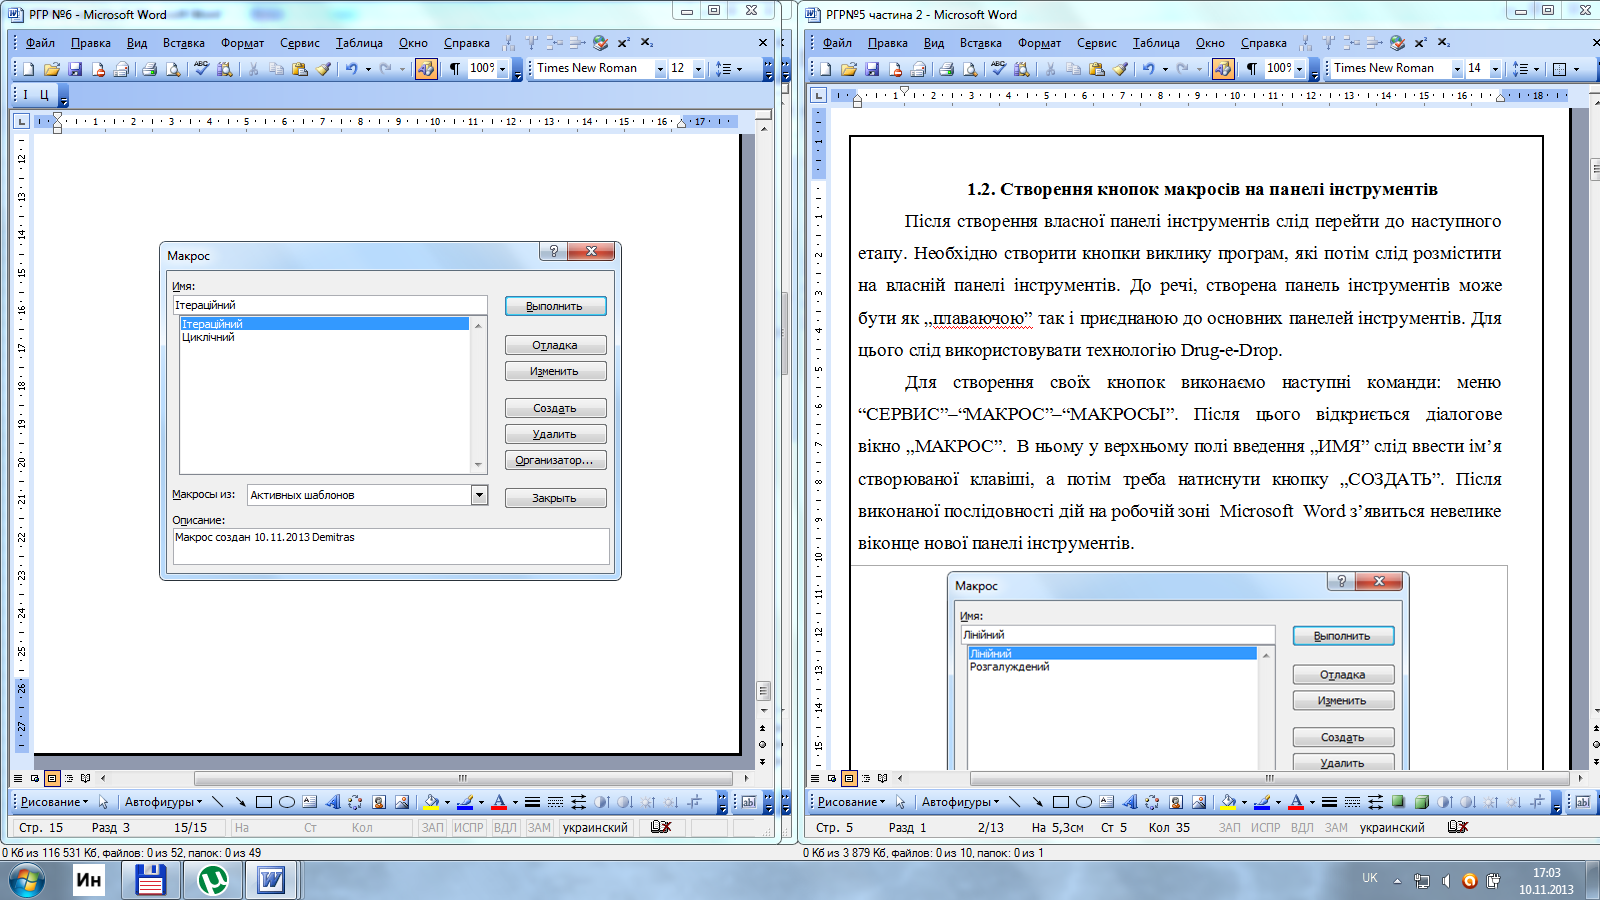Click Open folder icon in РГР №6 toolbar
This screenshot has width=1600, height=900.
(51, 69)
